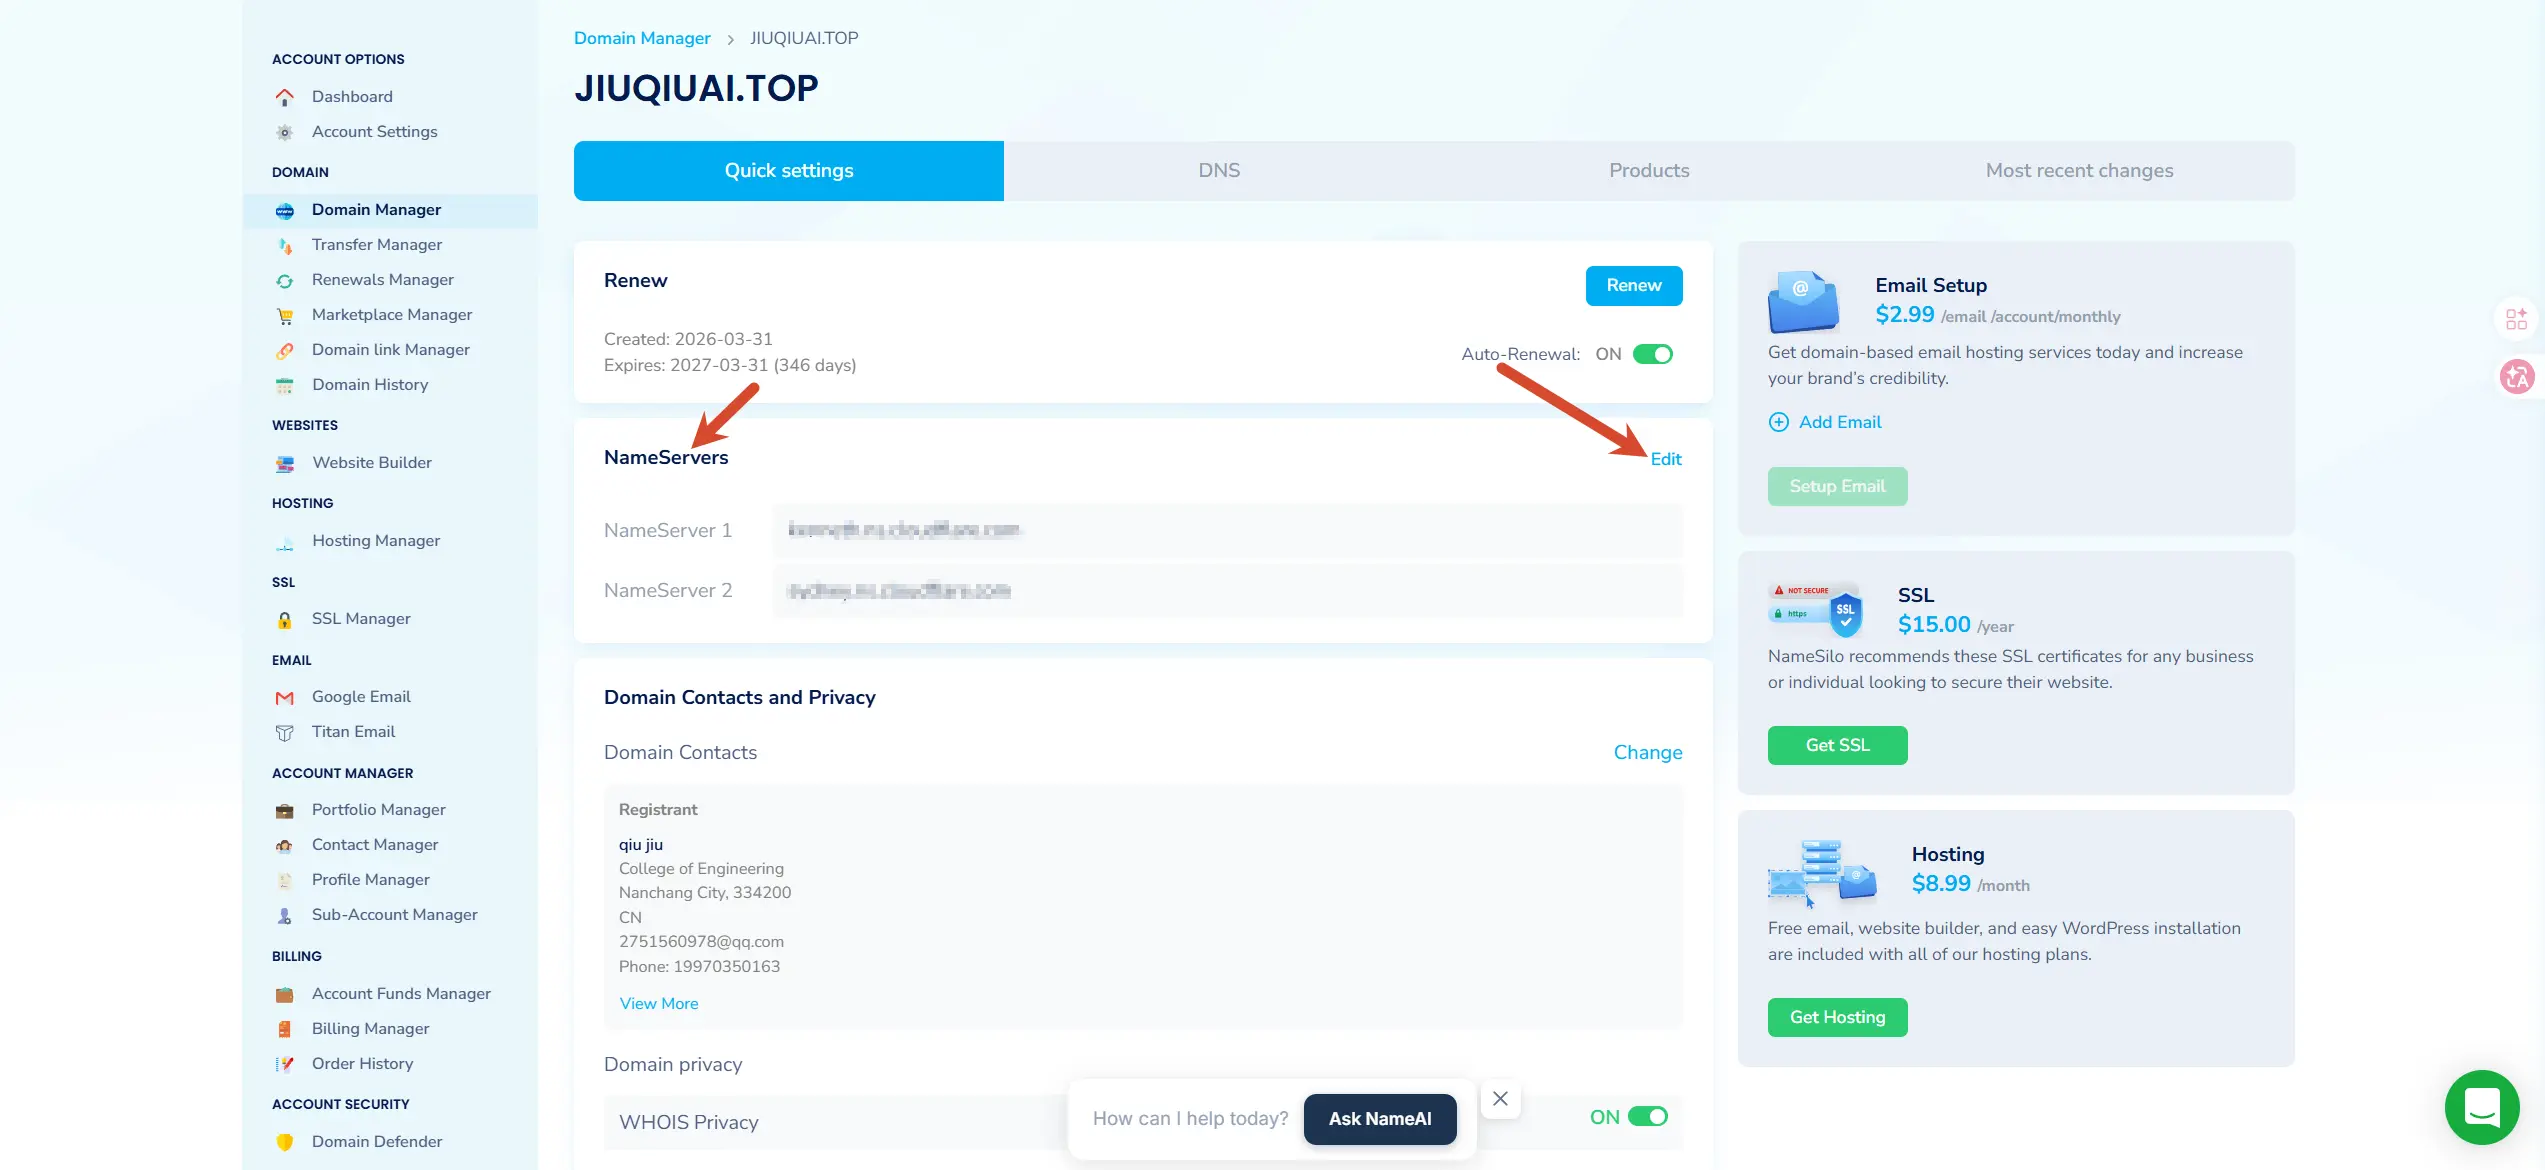Click the SSL Manager padlock icon

[x=285, y=620]
